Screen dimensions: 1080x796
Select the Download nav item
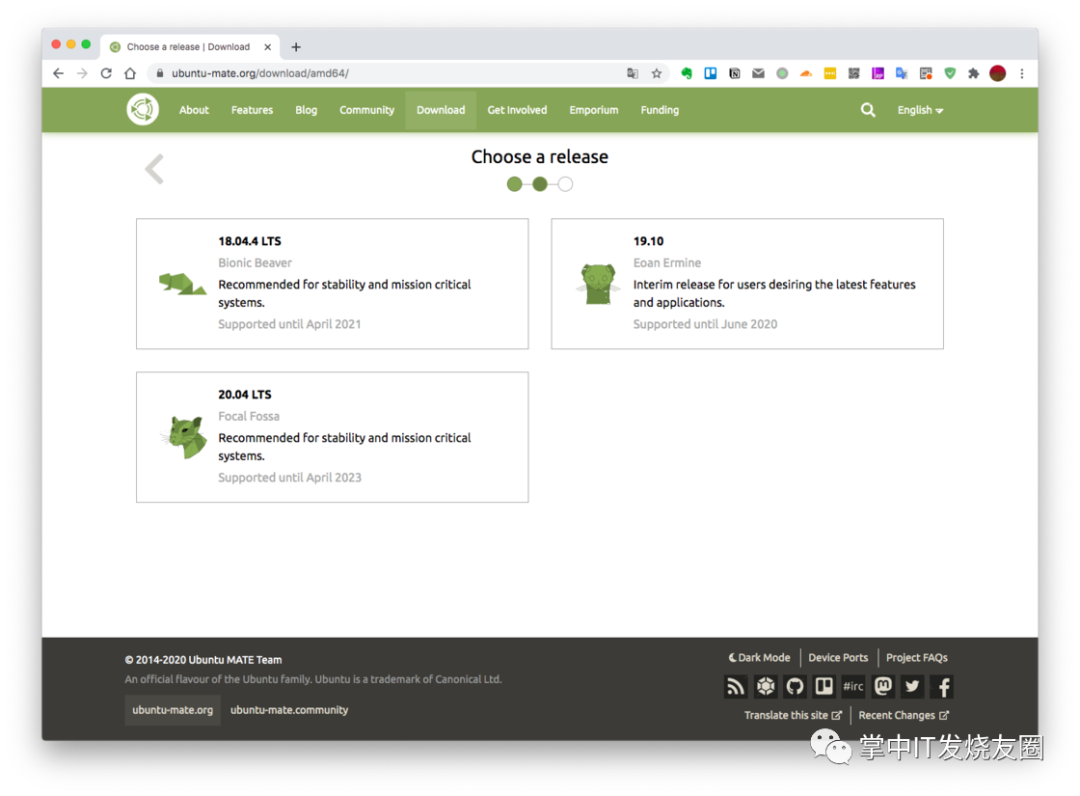pyautogui.click(x=441, y=110)
